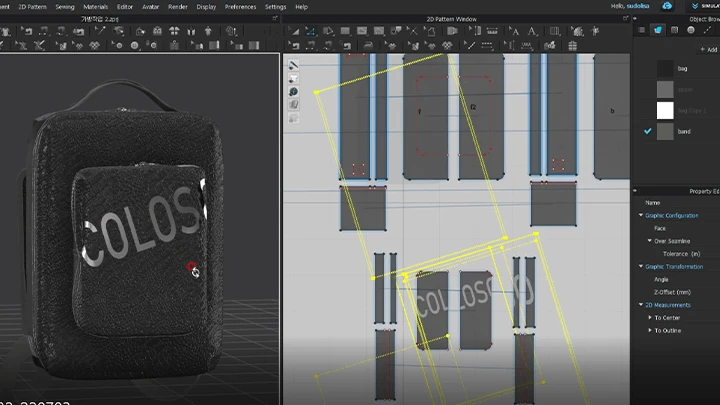This screenshot has width=720, height=405.
Task: Collapse the 2D Measurements section
Action: pos(641,304)
